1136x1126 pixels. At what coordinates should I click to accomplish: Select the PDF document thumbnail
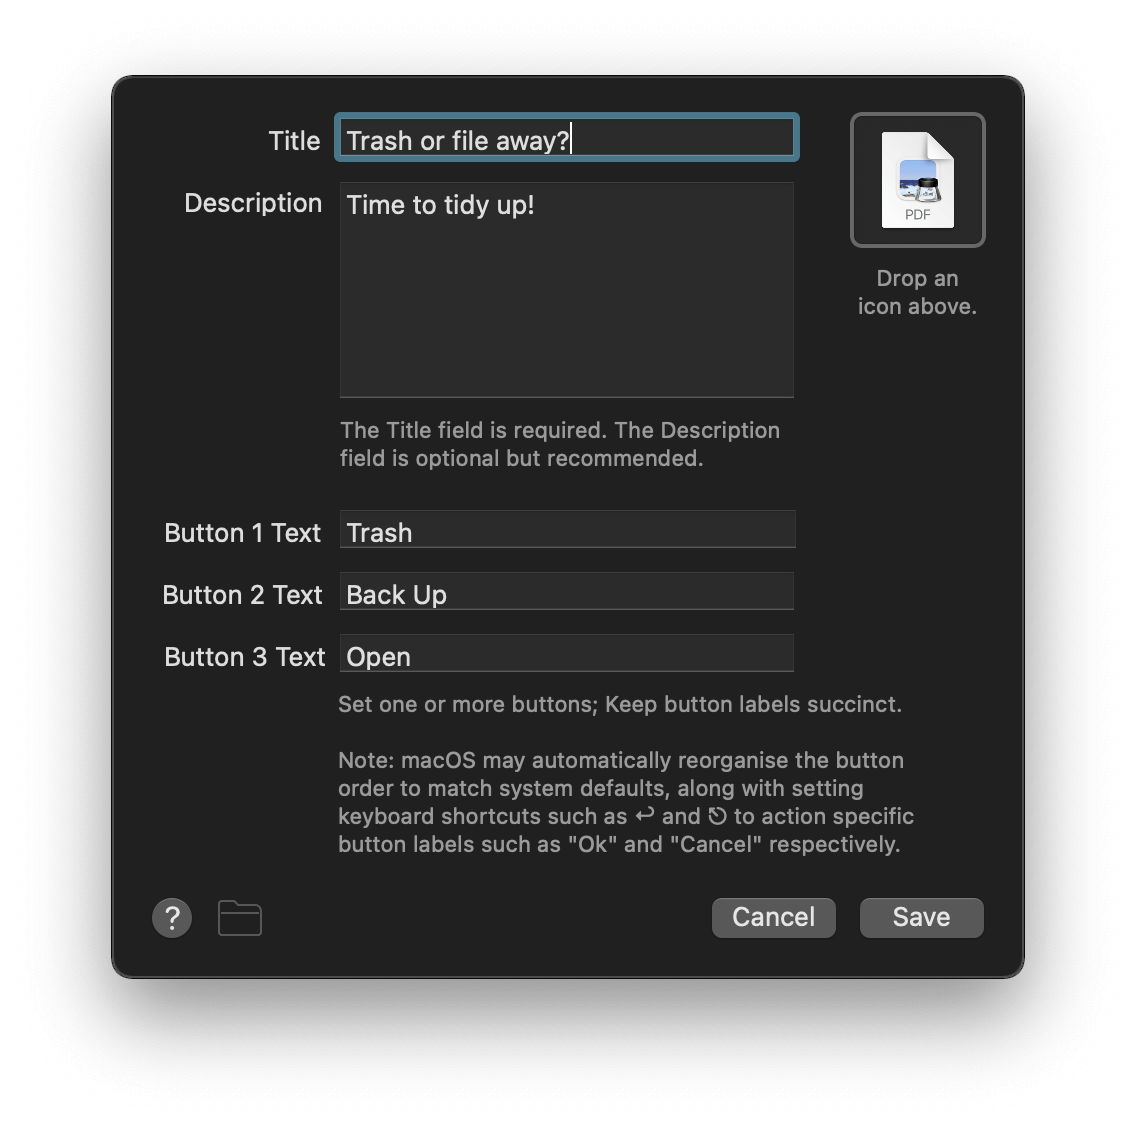pos(917,178)
